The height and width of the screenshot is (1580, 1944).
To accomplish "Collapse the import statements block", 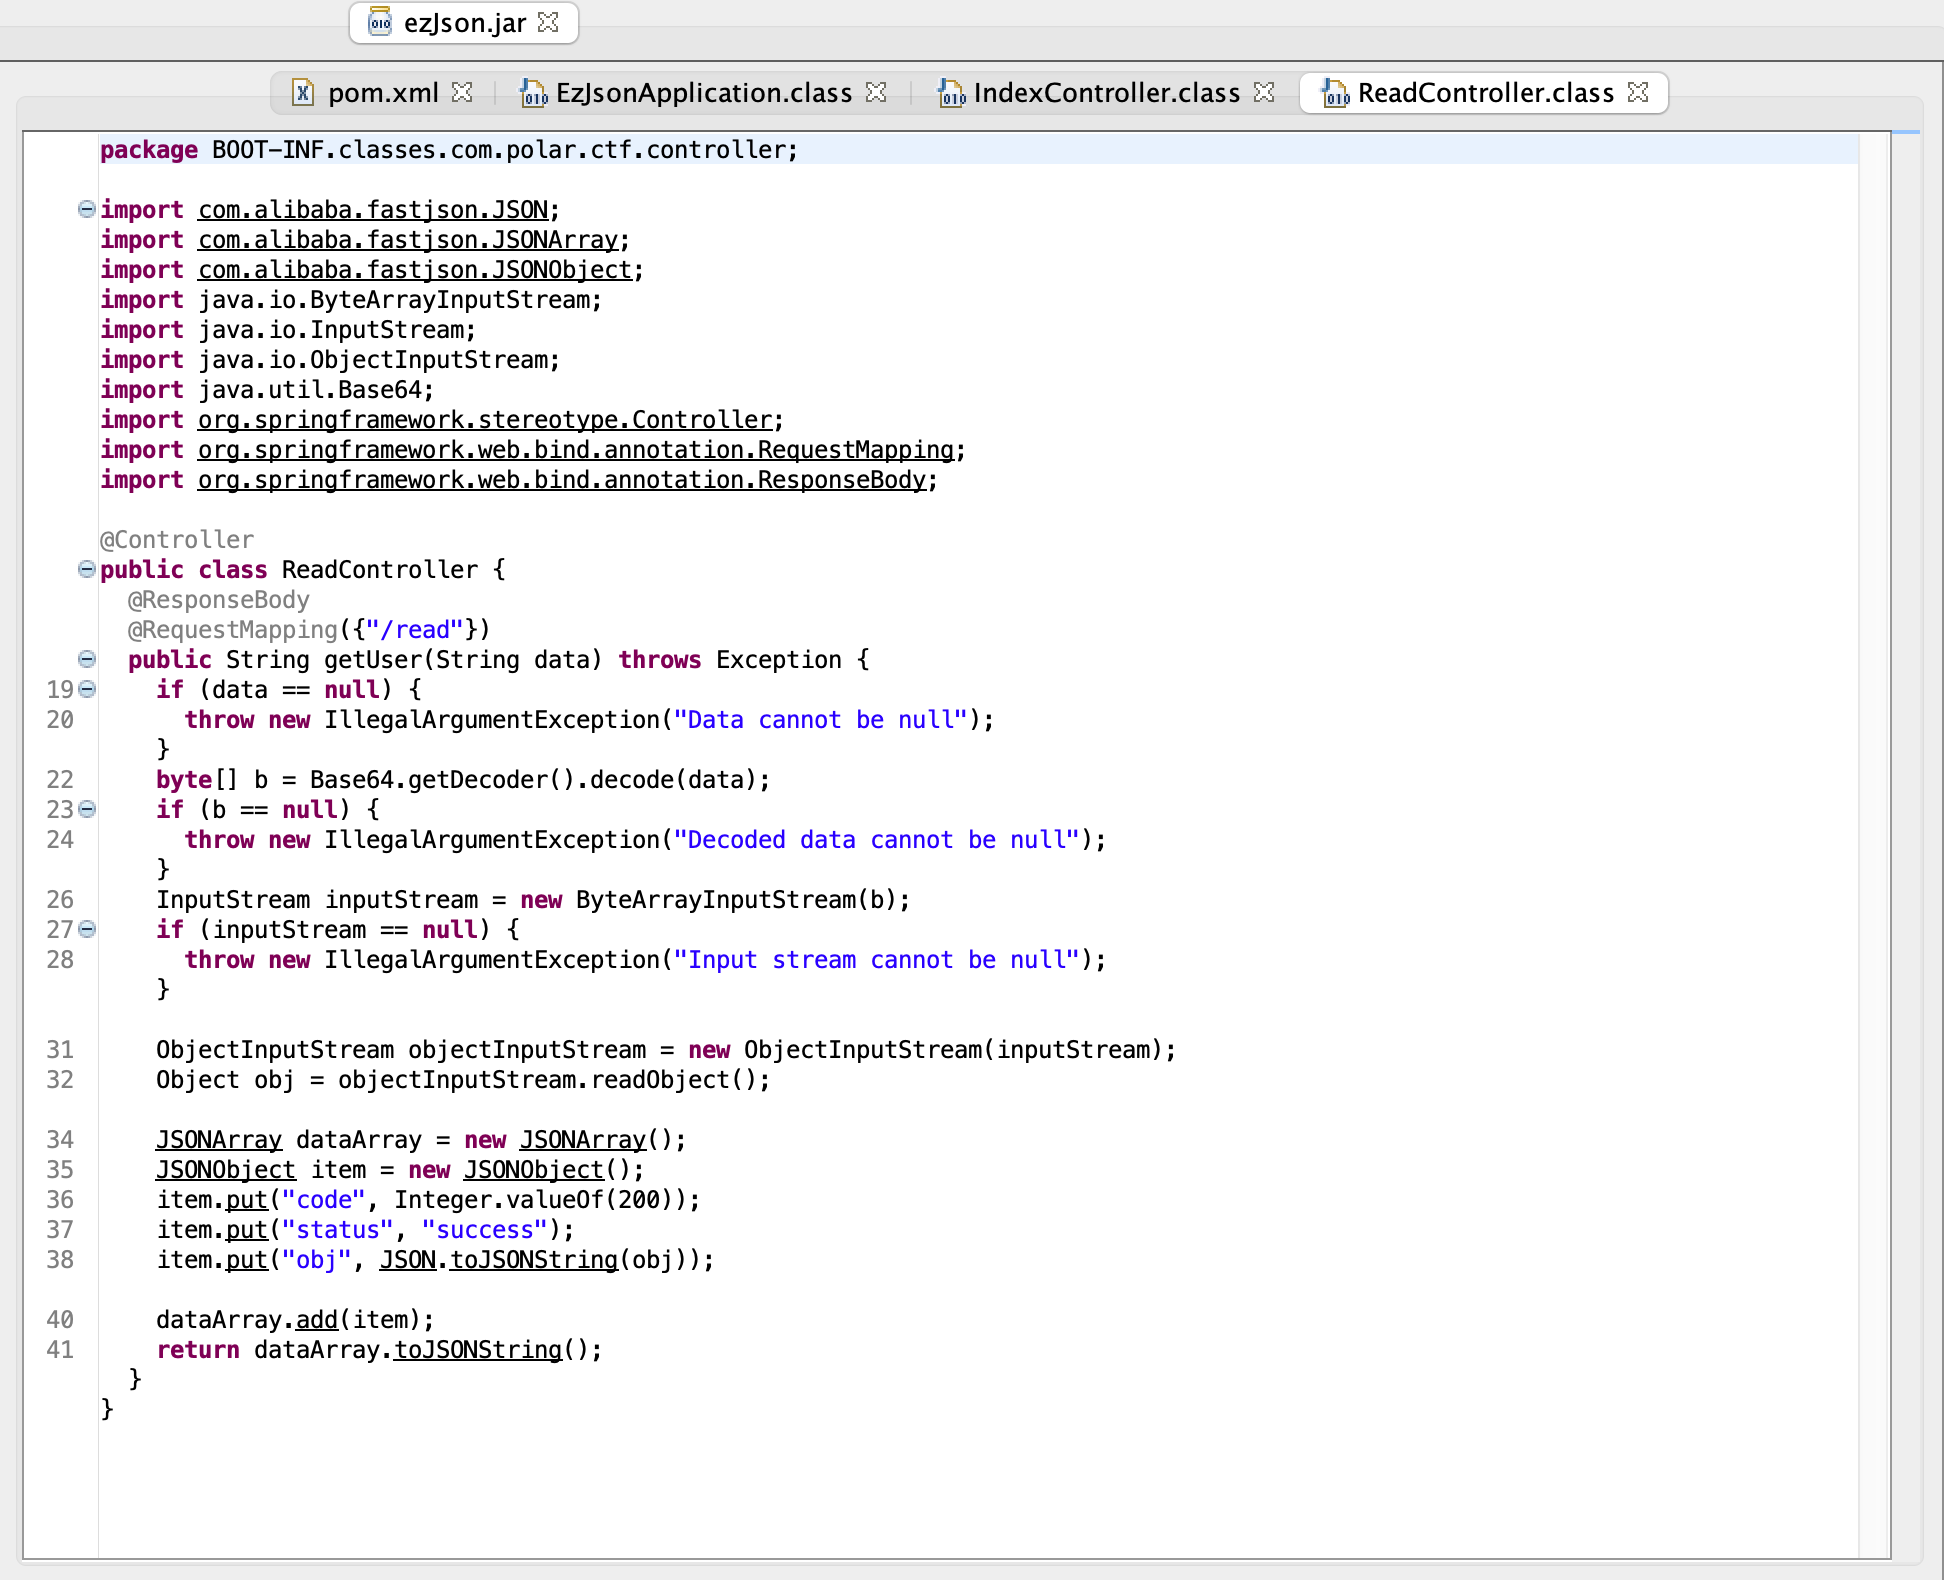I will [87, 209].
